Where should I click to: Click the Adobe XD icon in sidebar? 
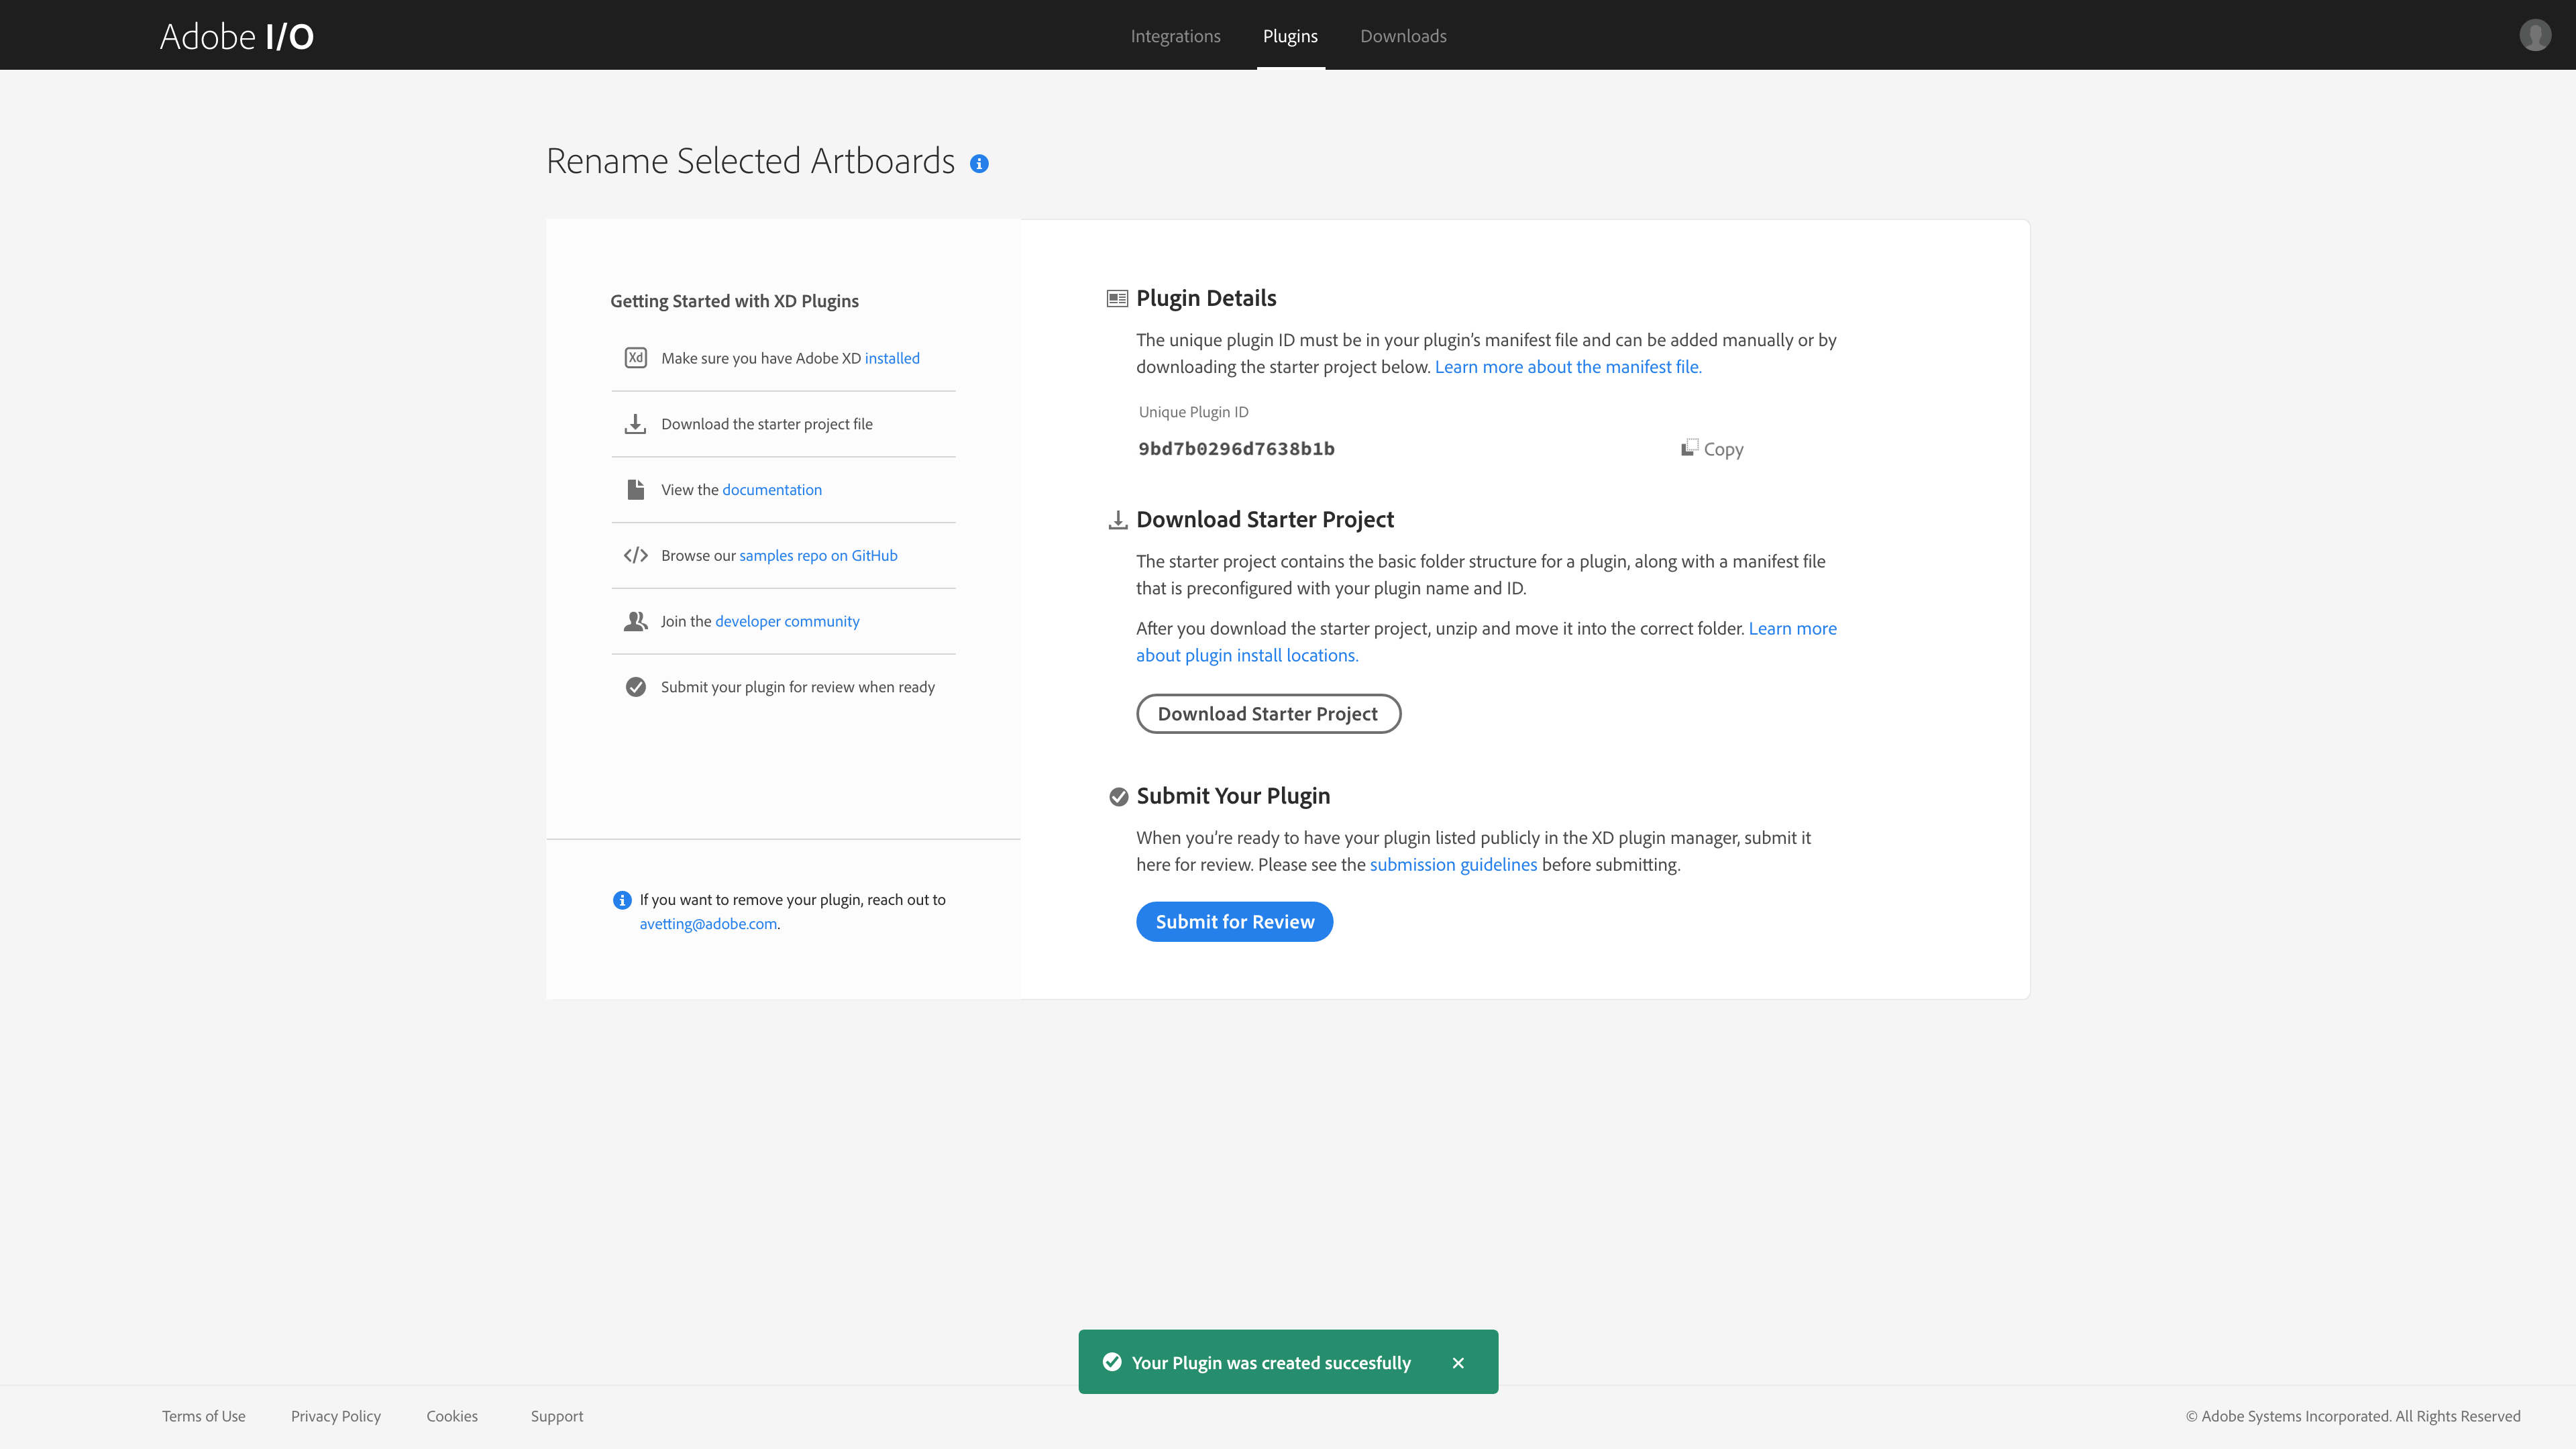tap(636, 358)
